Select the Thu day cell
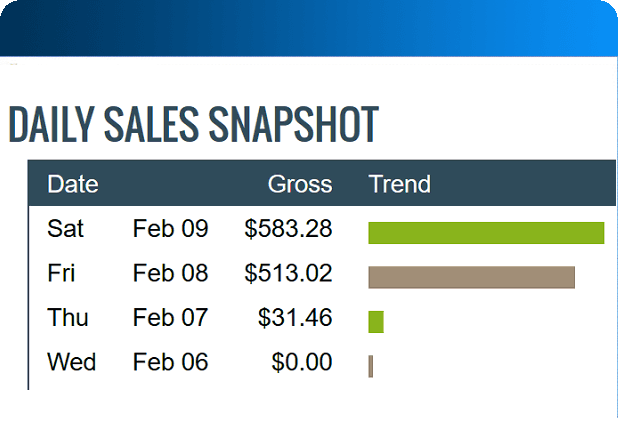The height and width of the screenshot is (437, 618). click(67, 318)
